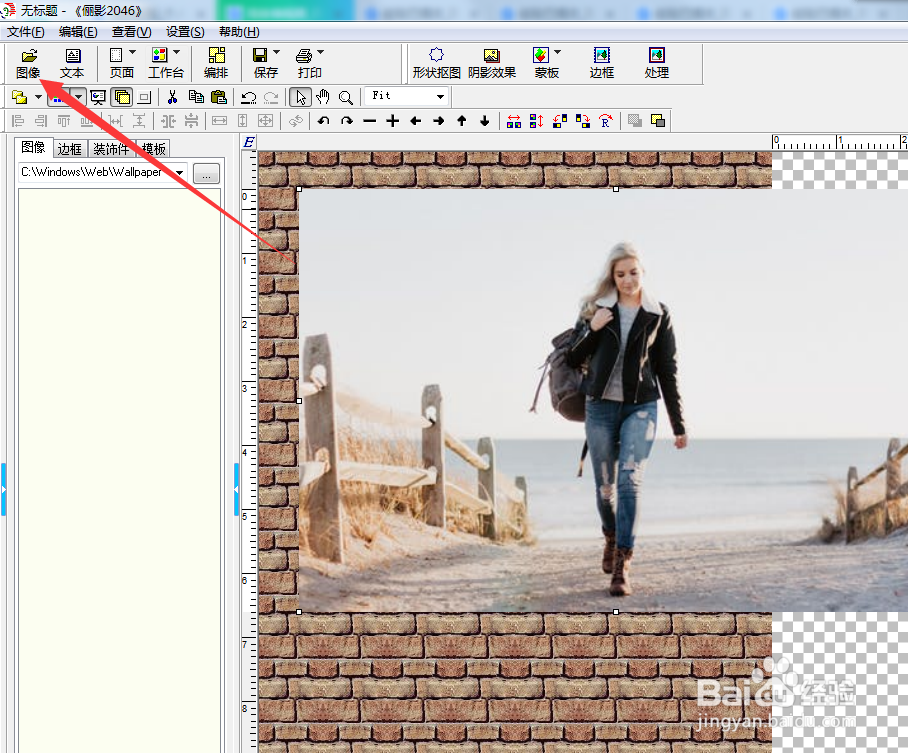The height and width of the screenshot is (753, 908).
Task: Expand the 保存 dropdown arrow
Action: tap(276, 52)
